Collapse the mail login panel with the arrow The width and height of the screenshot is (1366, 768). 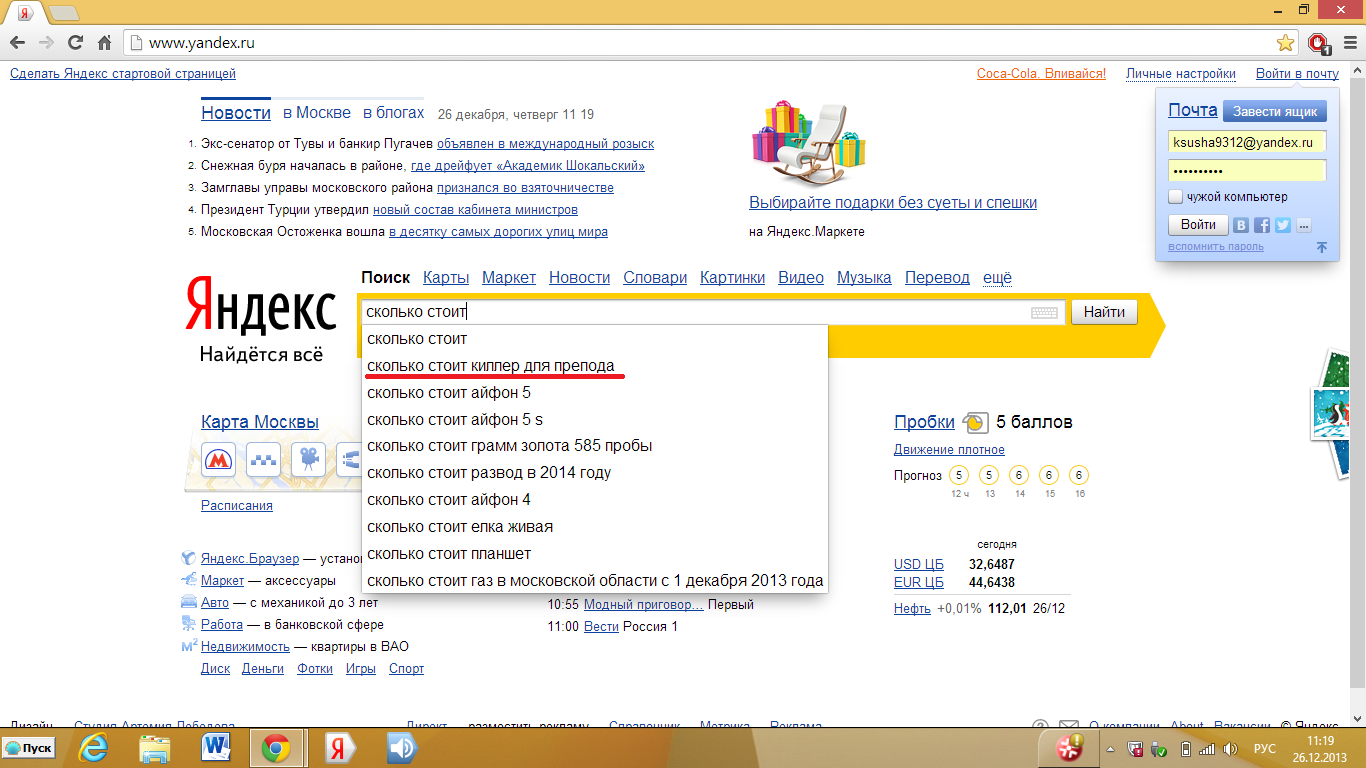(1321, 247)
